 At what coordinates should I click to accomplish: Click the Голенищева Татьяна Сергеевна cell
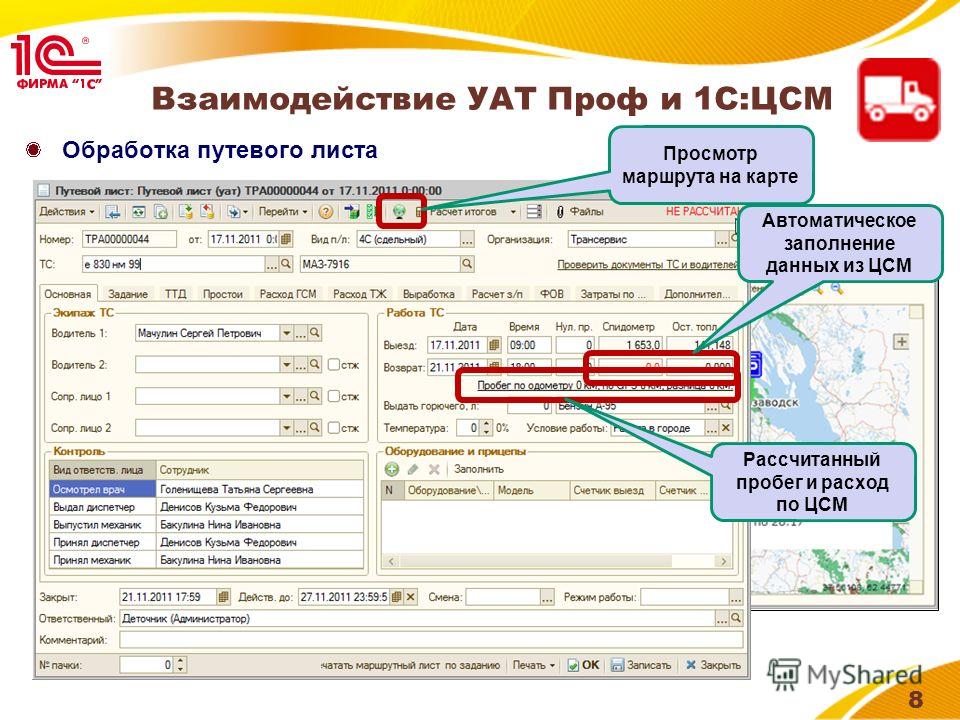(x=260, y=489)
